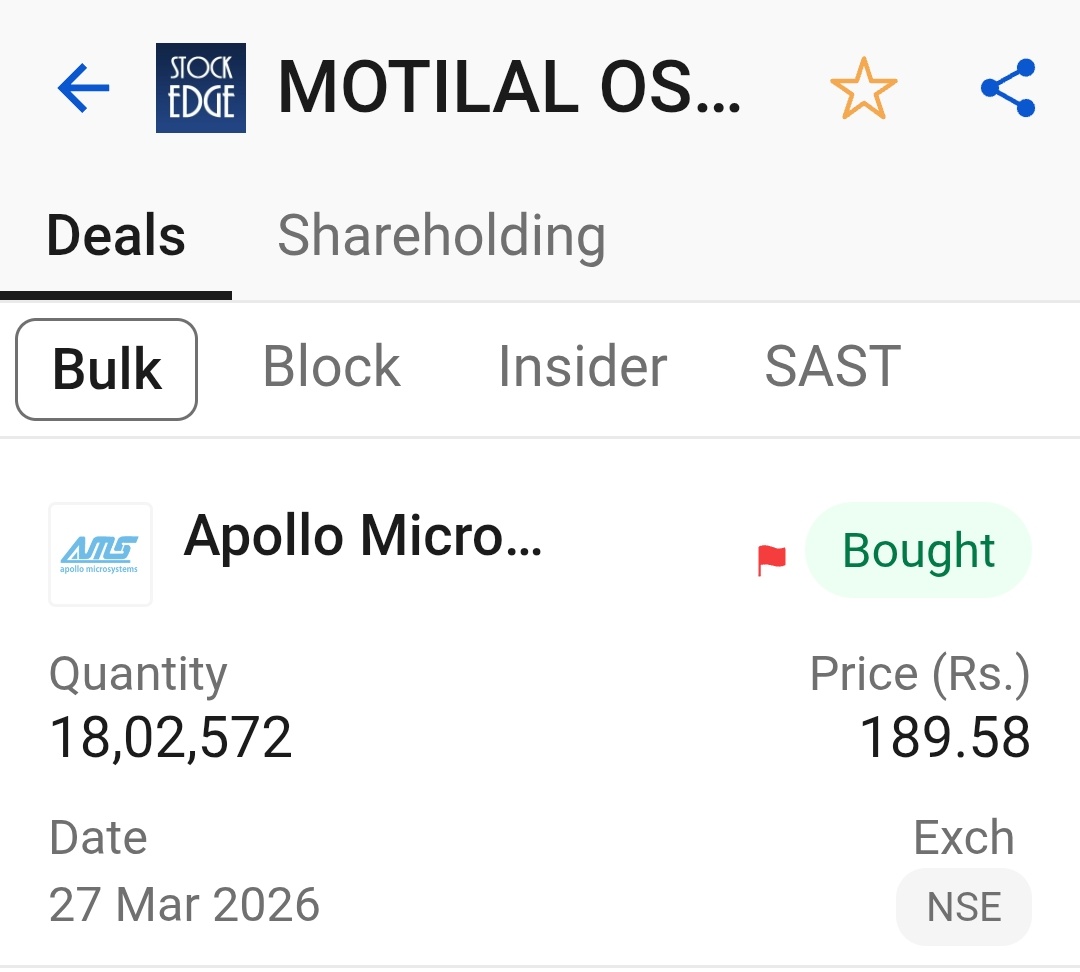Click the StockEdge logo icon
This screenshot has width=1080, height=972.
click(201, 88)
